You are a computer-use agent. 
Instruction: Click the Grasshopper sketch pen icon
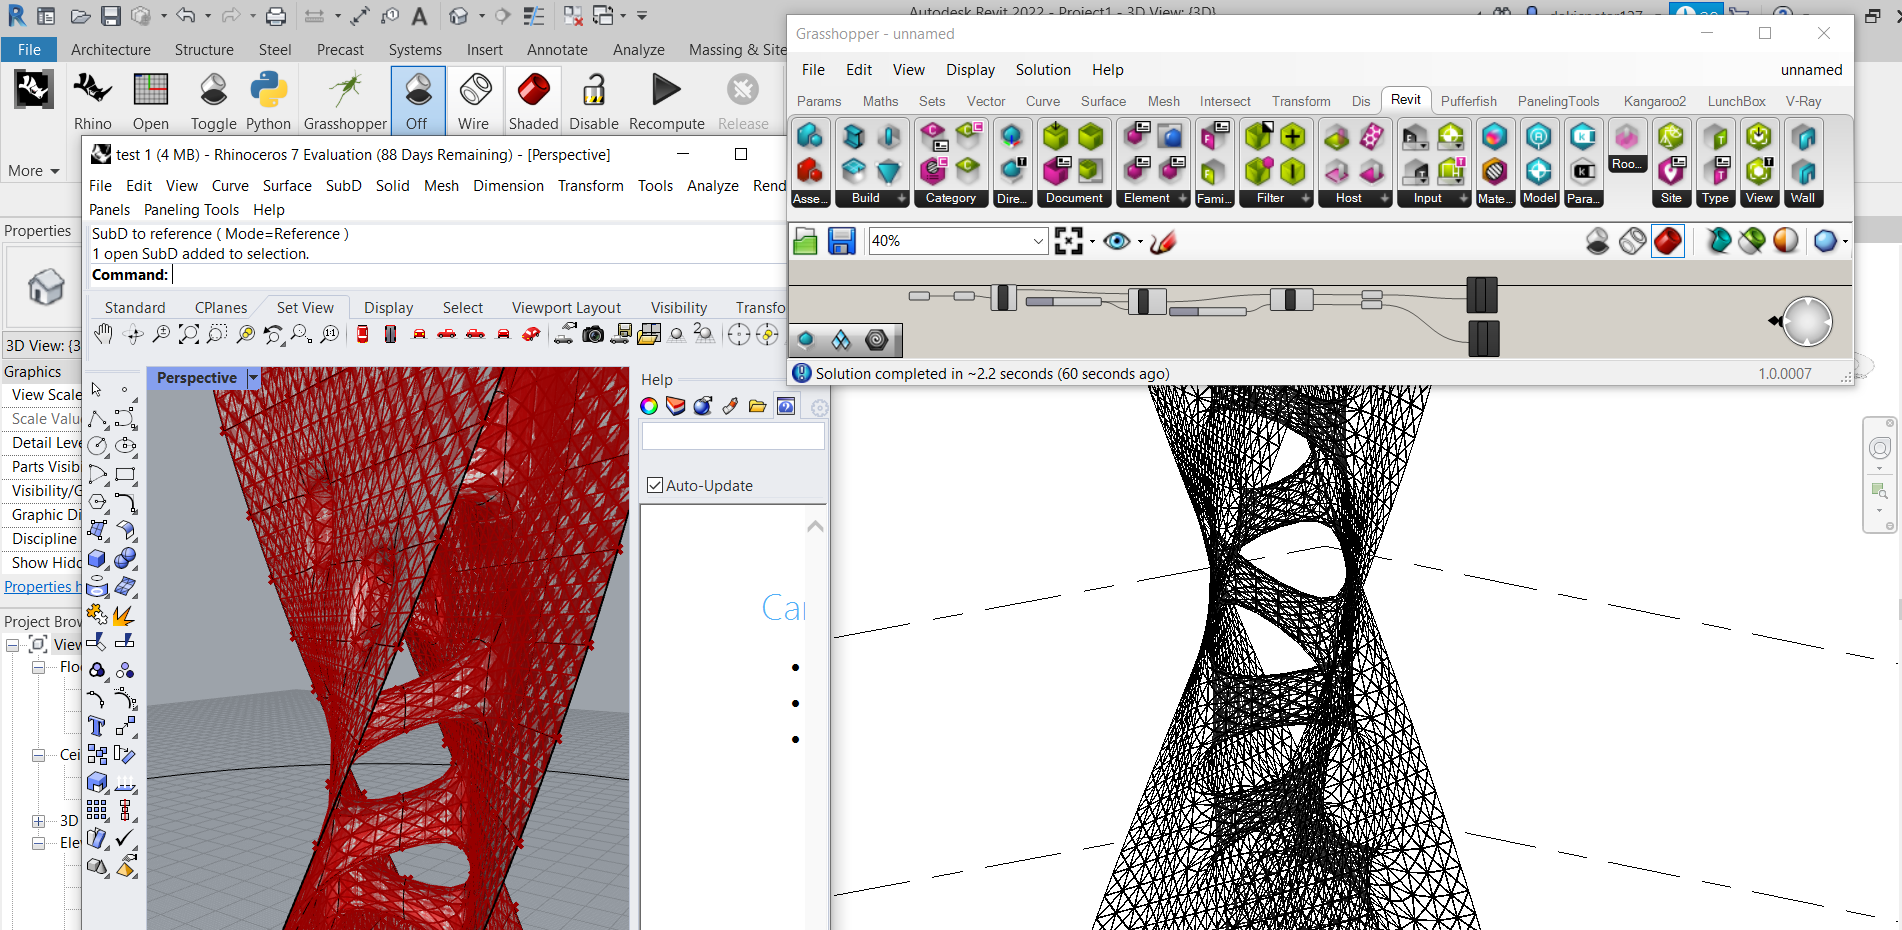pos(1163,241)
